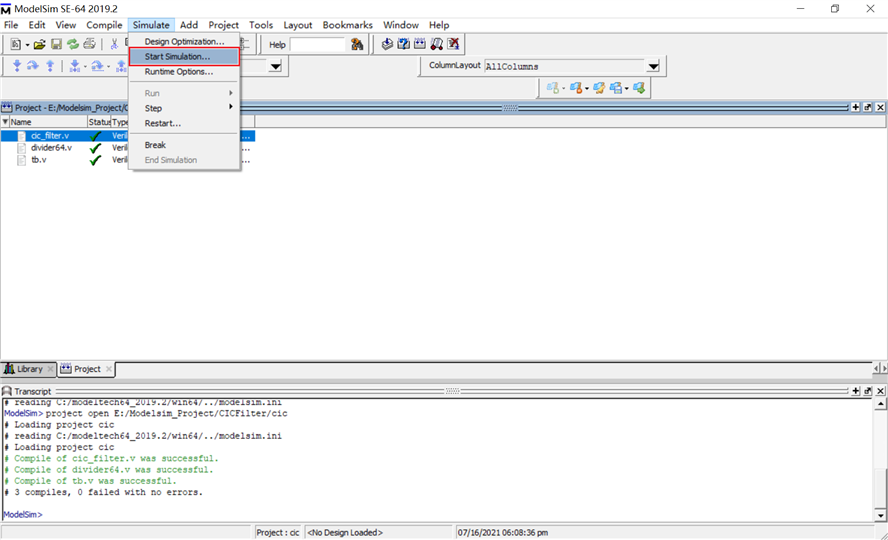Open the File menu
888x540 pixels.
[11, 25]
